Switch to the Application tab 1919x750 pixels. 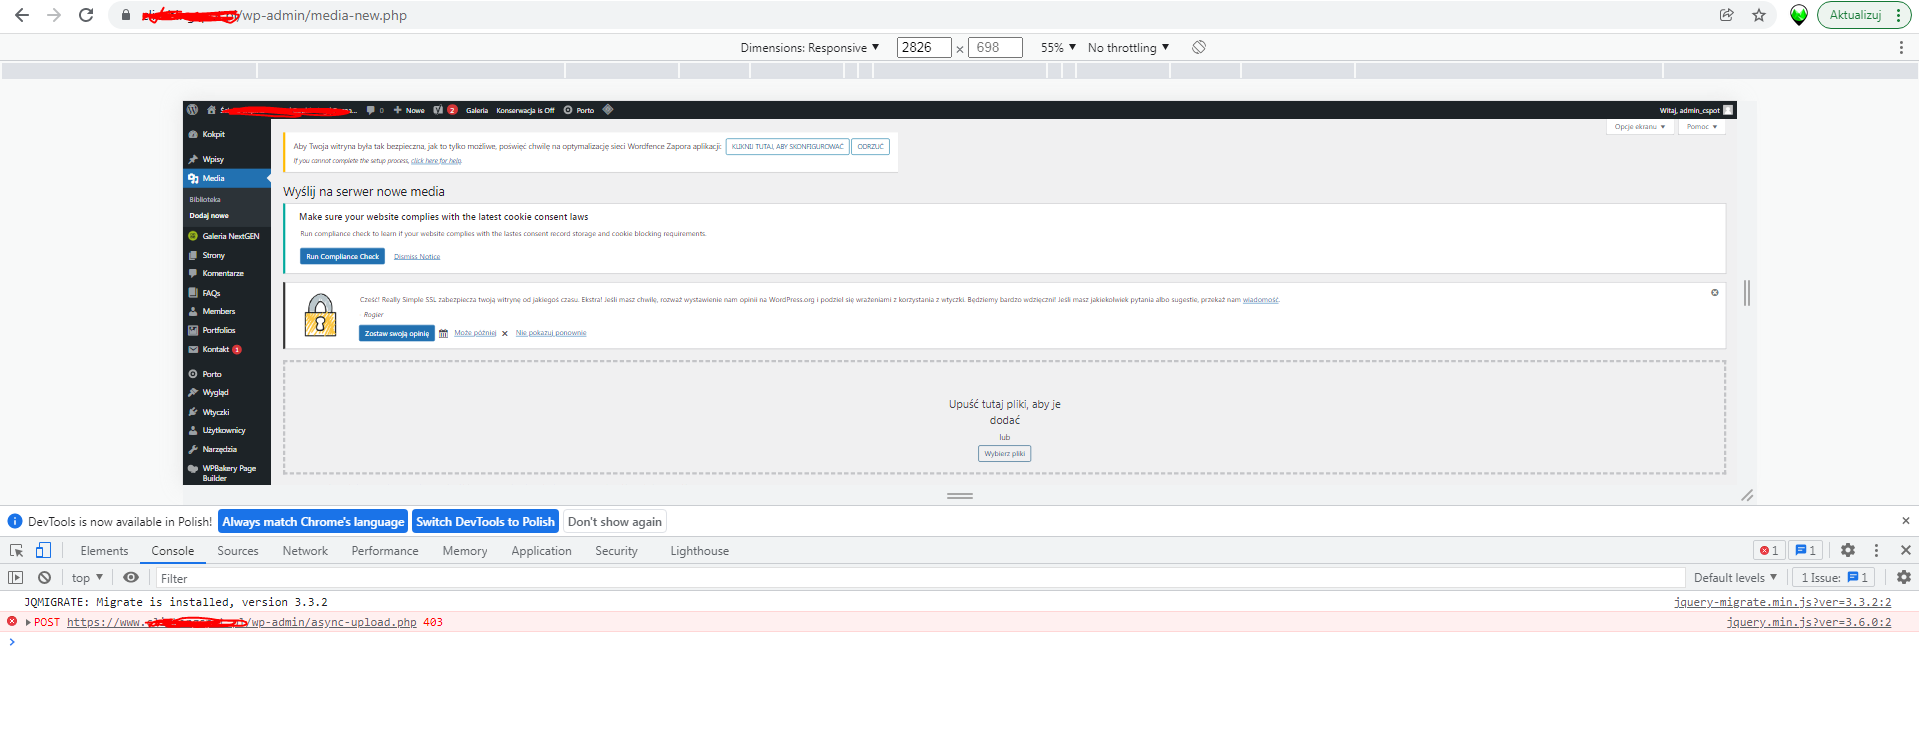coord(541,551)
